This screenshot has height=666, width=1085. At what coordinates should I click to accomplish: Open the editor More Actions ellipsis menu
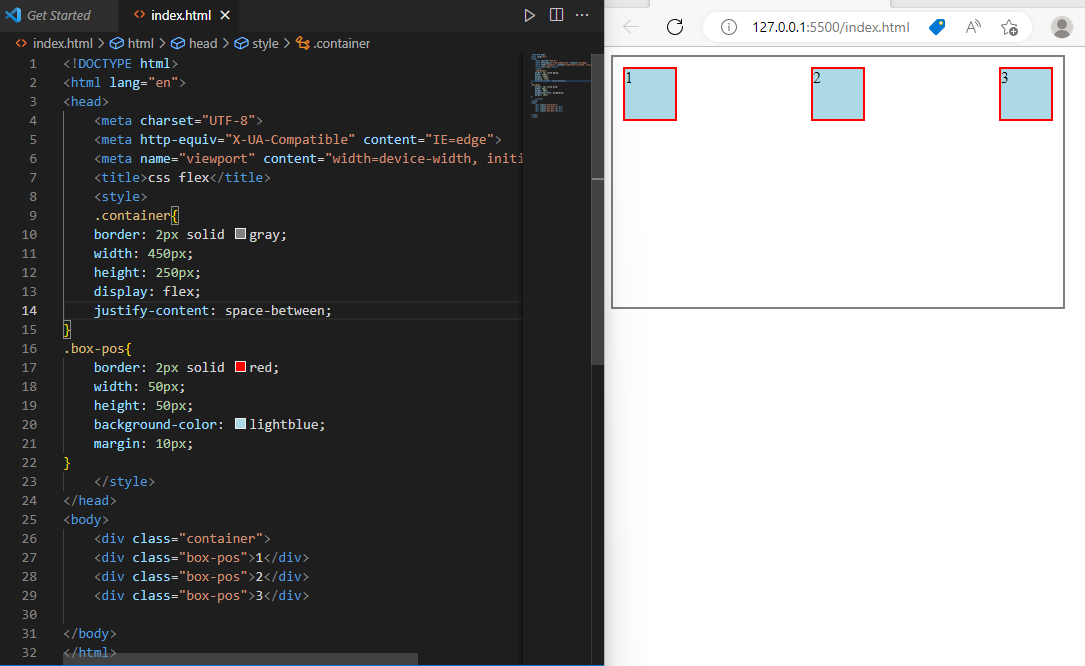pos(582,15)
